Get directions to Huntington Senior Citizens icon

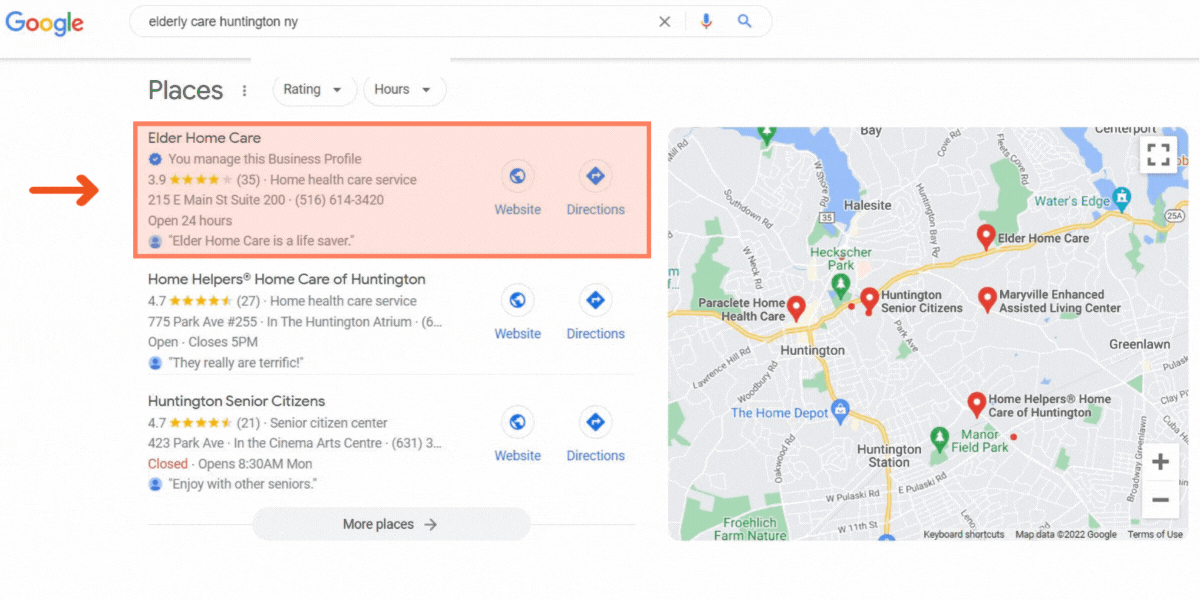[x=595, y=422]
